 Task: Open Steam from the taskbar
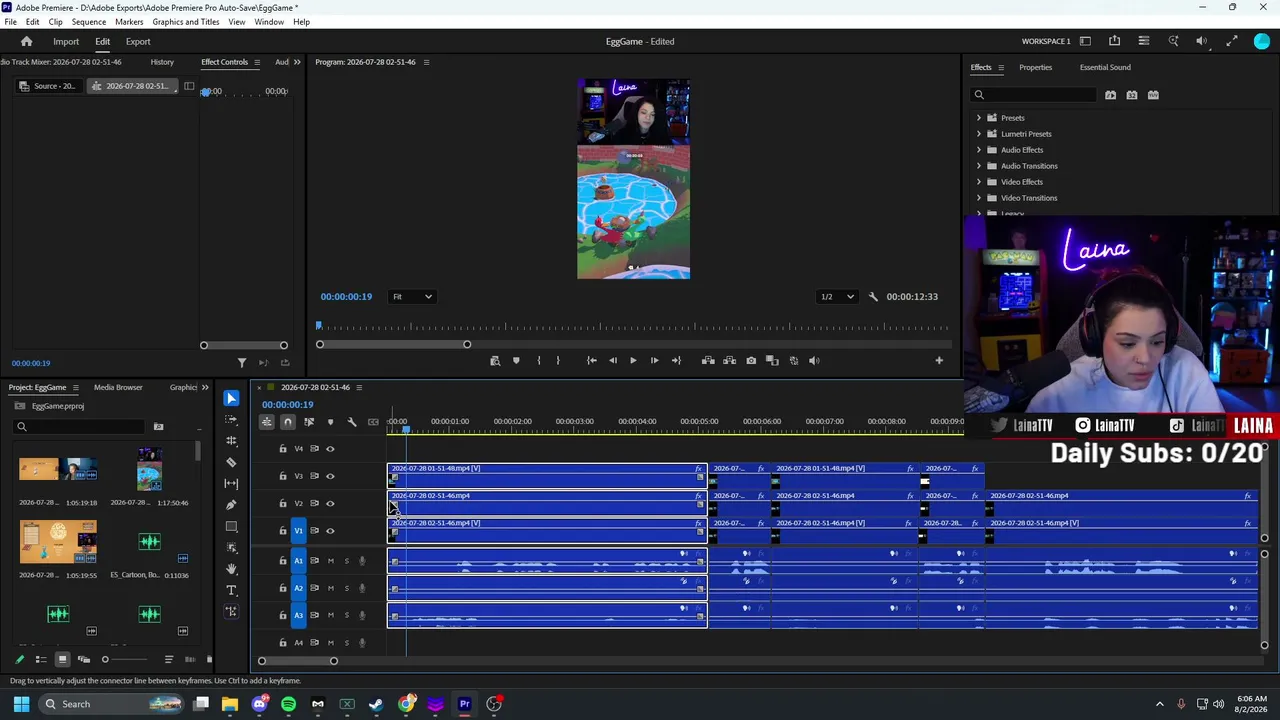click(x=376, y=704)
